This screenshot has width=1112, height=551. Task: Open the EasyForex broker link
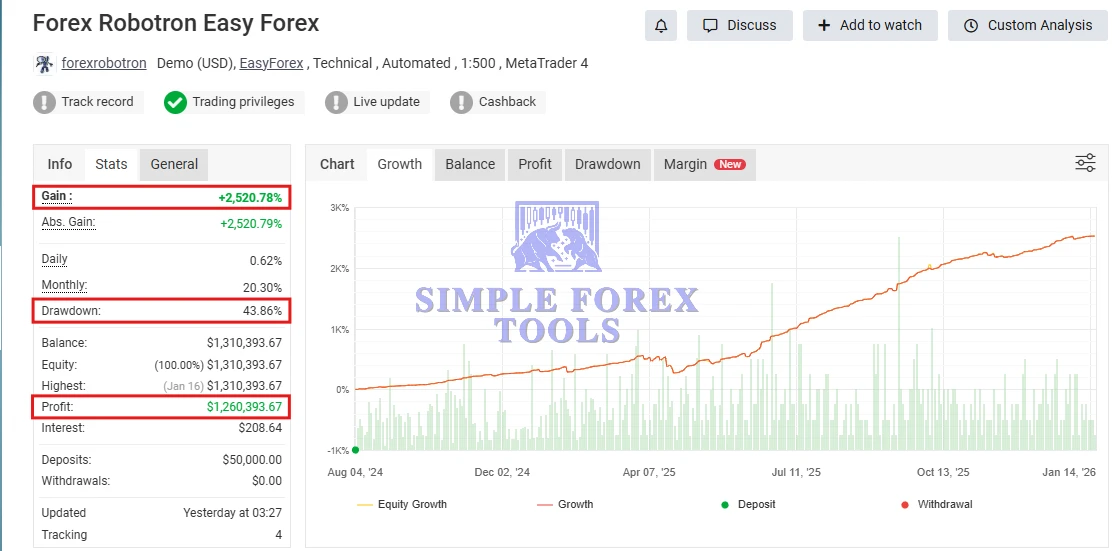pos(274,63)
